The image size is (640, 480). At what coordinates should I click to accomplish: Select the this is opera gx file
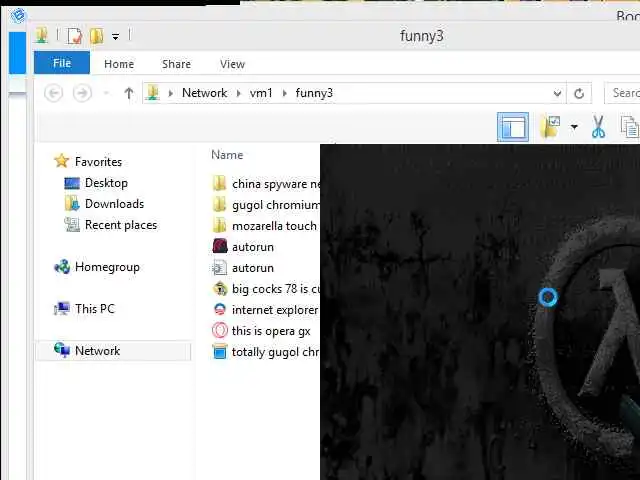[x=262, y=331]
